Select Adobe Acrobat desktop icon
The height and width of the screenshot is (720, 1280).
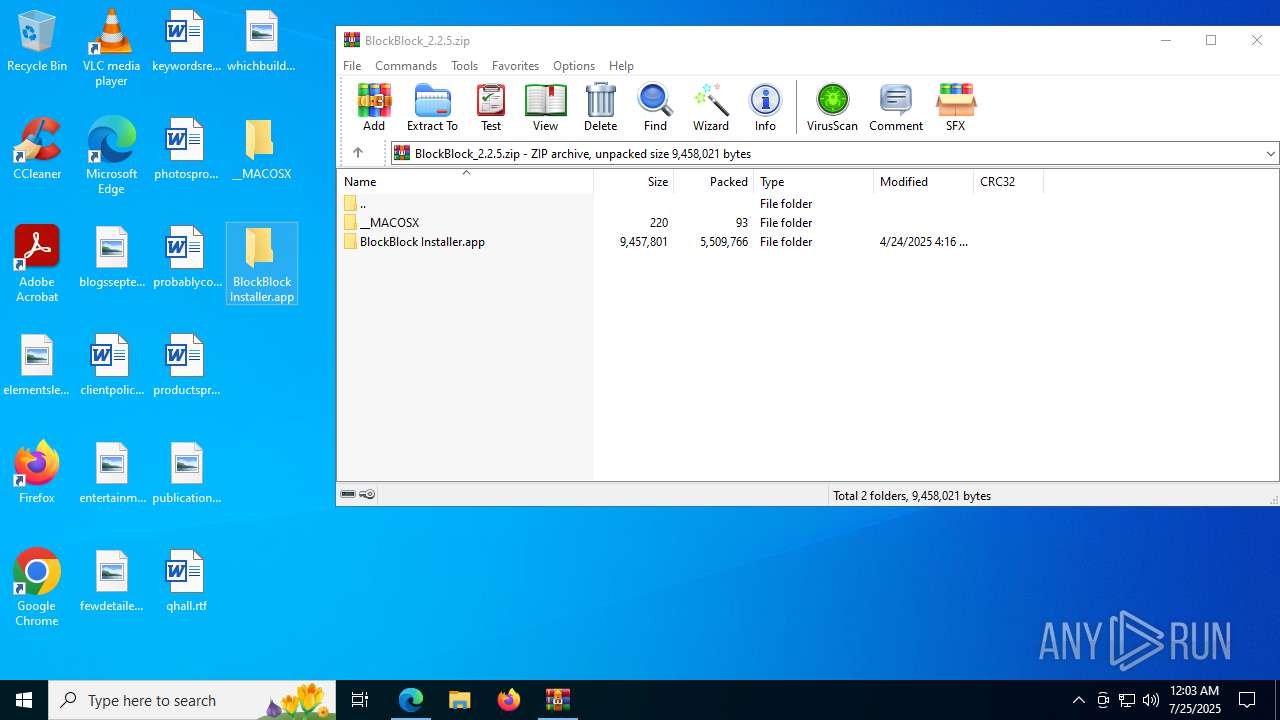coord(37,263)
